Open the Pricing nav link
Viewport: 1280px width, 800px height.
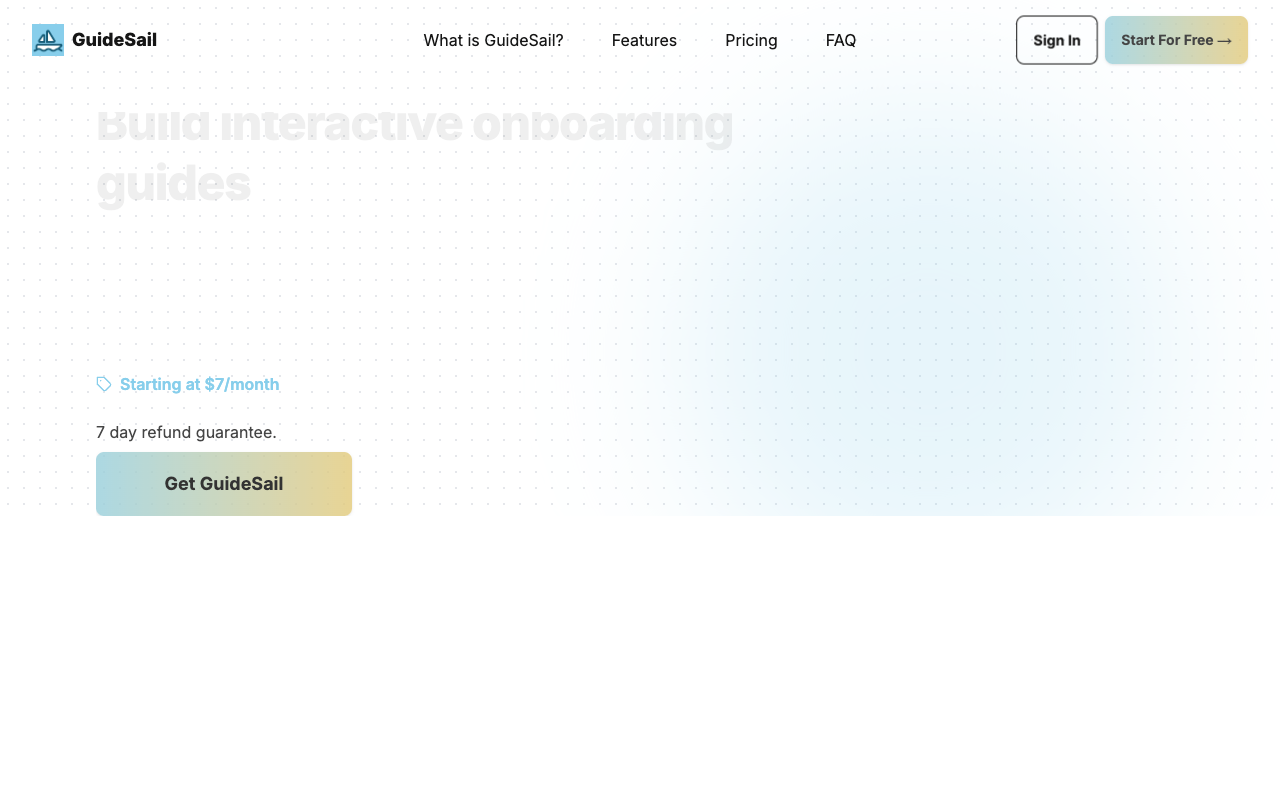[x=751, y=40]
